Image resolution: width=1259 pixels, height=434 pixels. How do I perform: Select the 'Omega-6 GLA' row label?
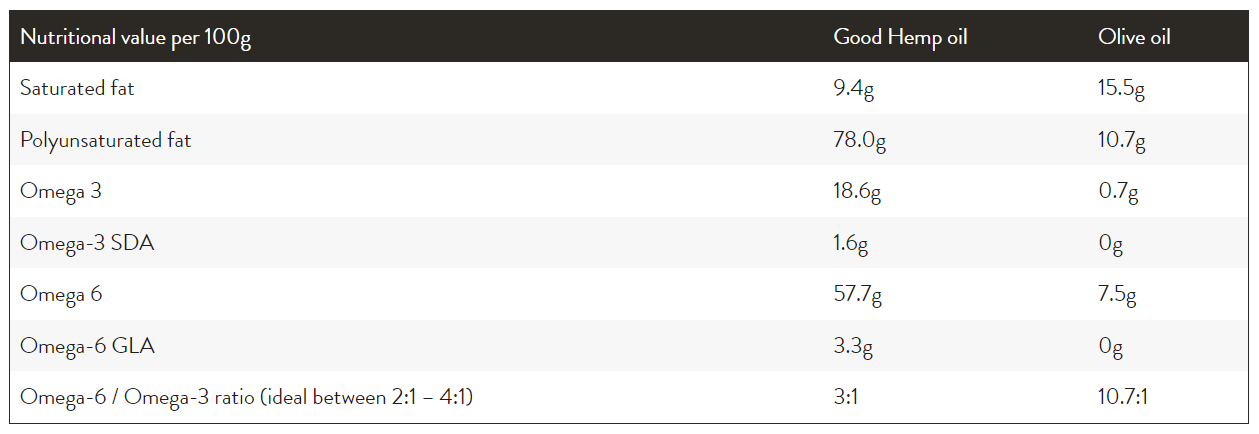click(87, 347)
